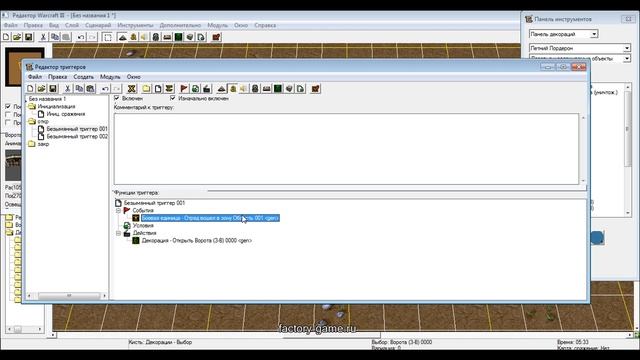Select highlighted event 'Боевая единица' row
The height and width of the screenshot is (360, 640).
210,218
